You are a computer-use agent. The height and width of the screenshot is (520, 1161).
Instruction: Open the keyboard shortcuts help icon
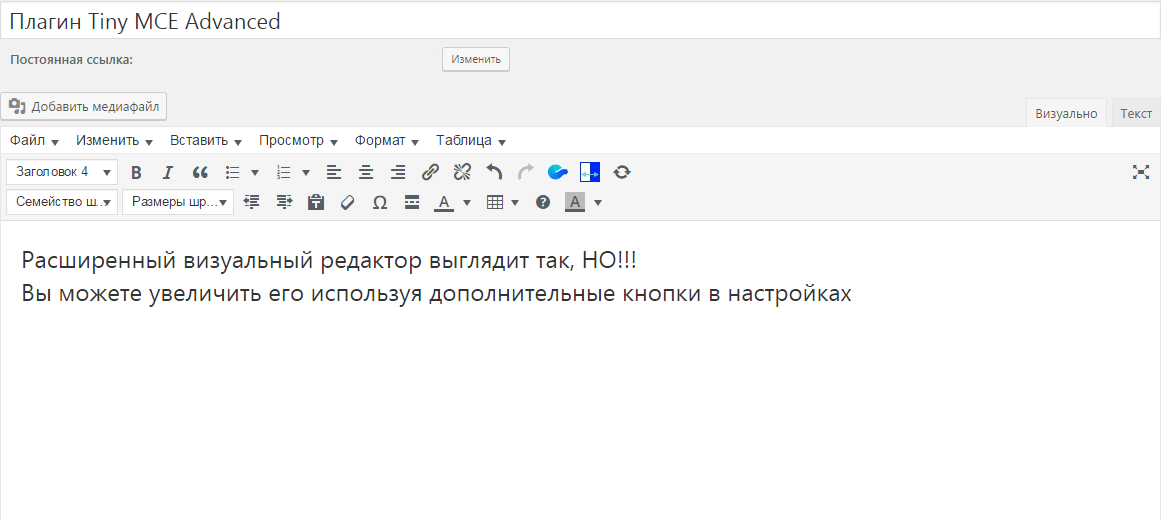click(543, 202)
